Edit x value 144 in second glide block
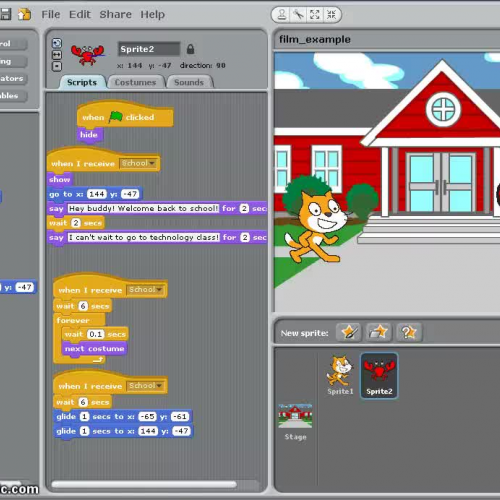The image size is (500, 500). [x=148, y=431]
